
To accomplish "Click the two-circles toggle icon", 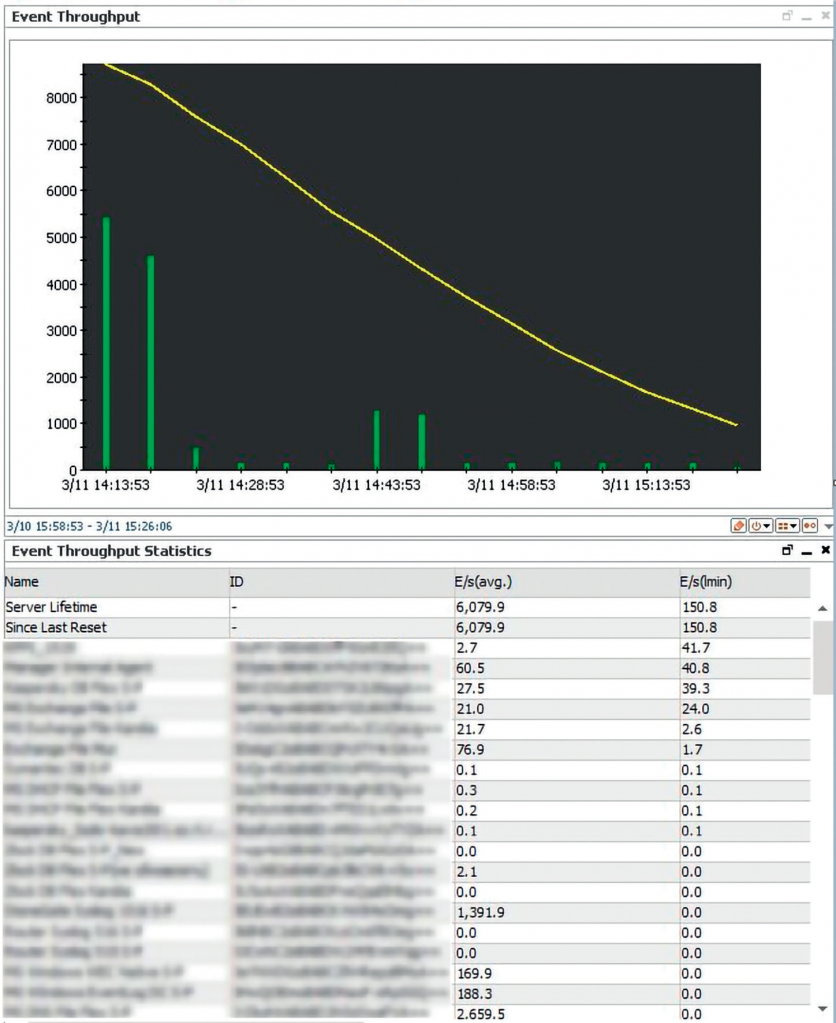I will pos(810,526).
